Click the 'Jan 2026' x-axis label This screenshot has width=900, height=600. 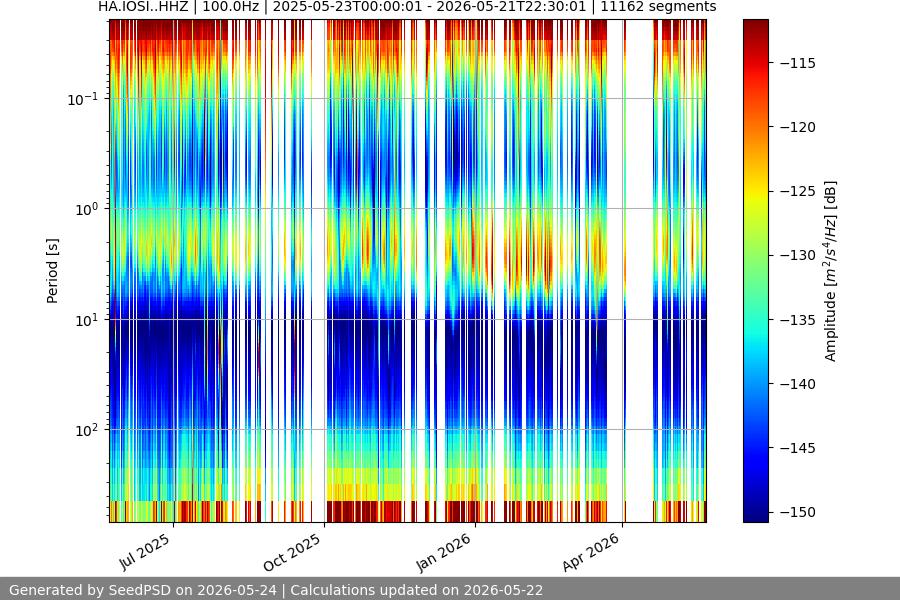click(443, 552)
